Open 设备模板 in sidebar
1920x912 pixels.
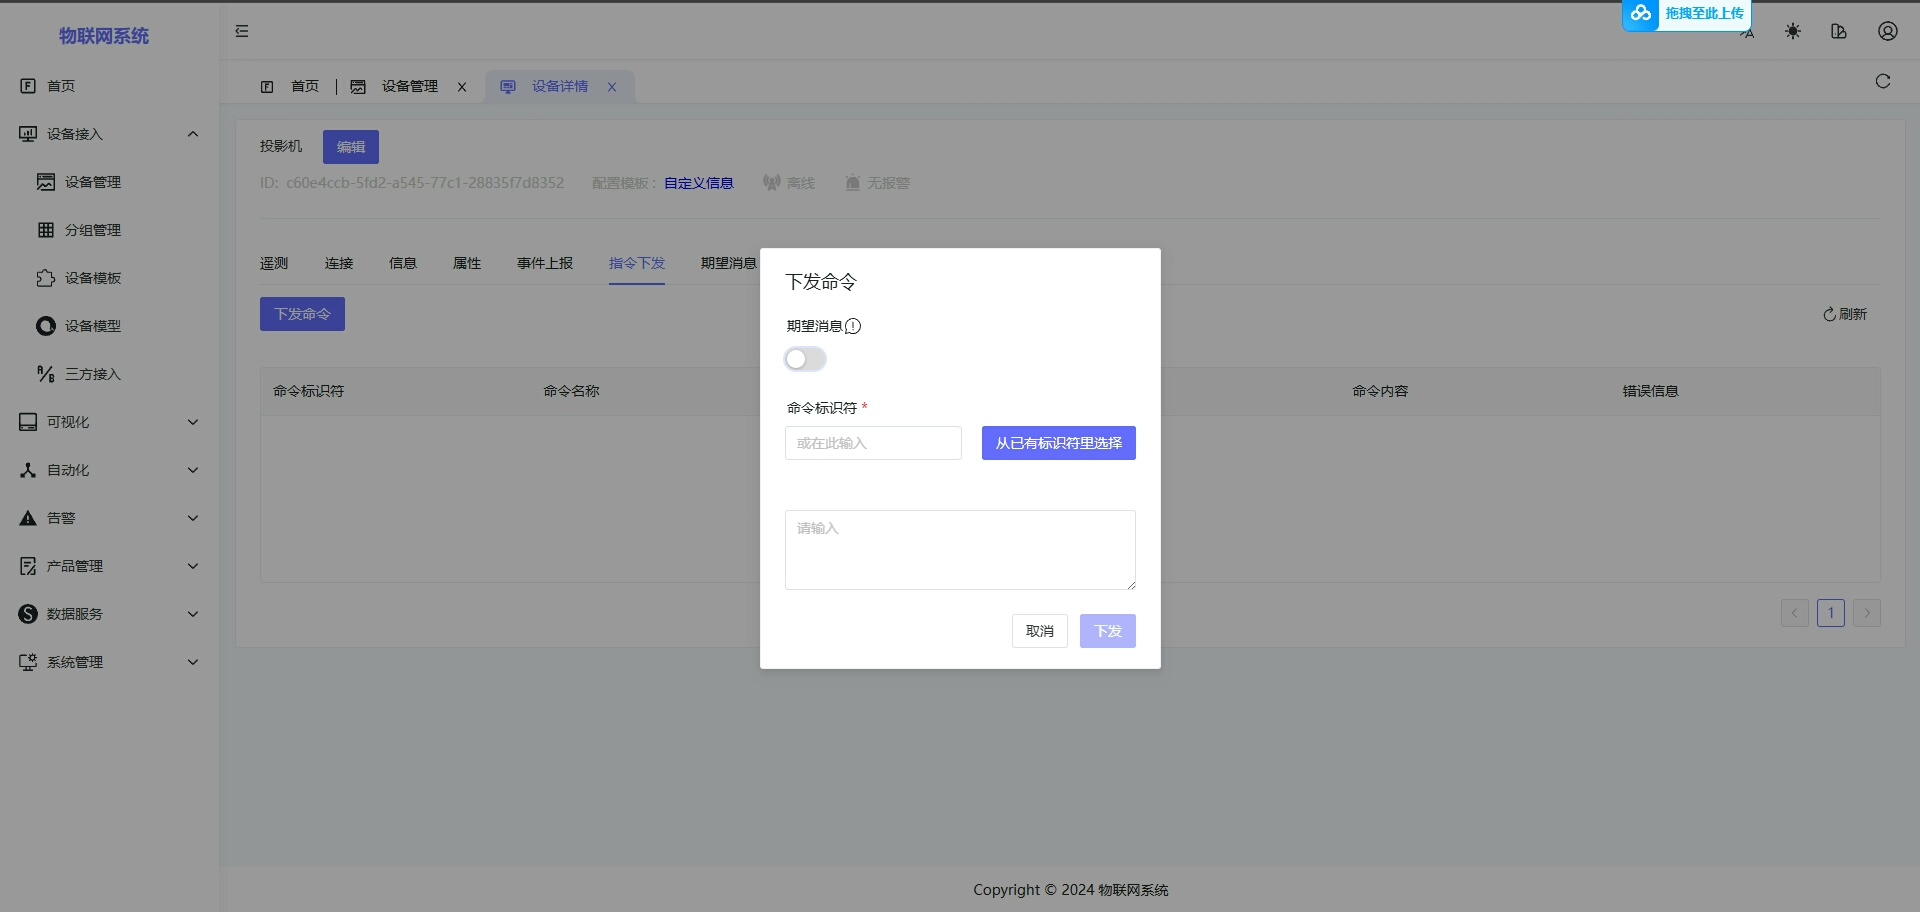tap(92, 278)
